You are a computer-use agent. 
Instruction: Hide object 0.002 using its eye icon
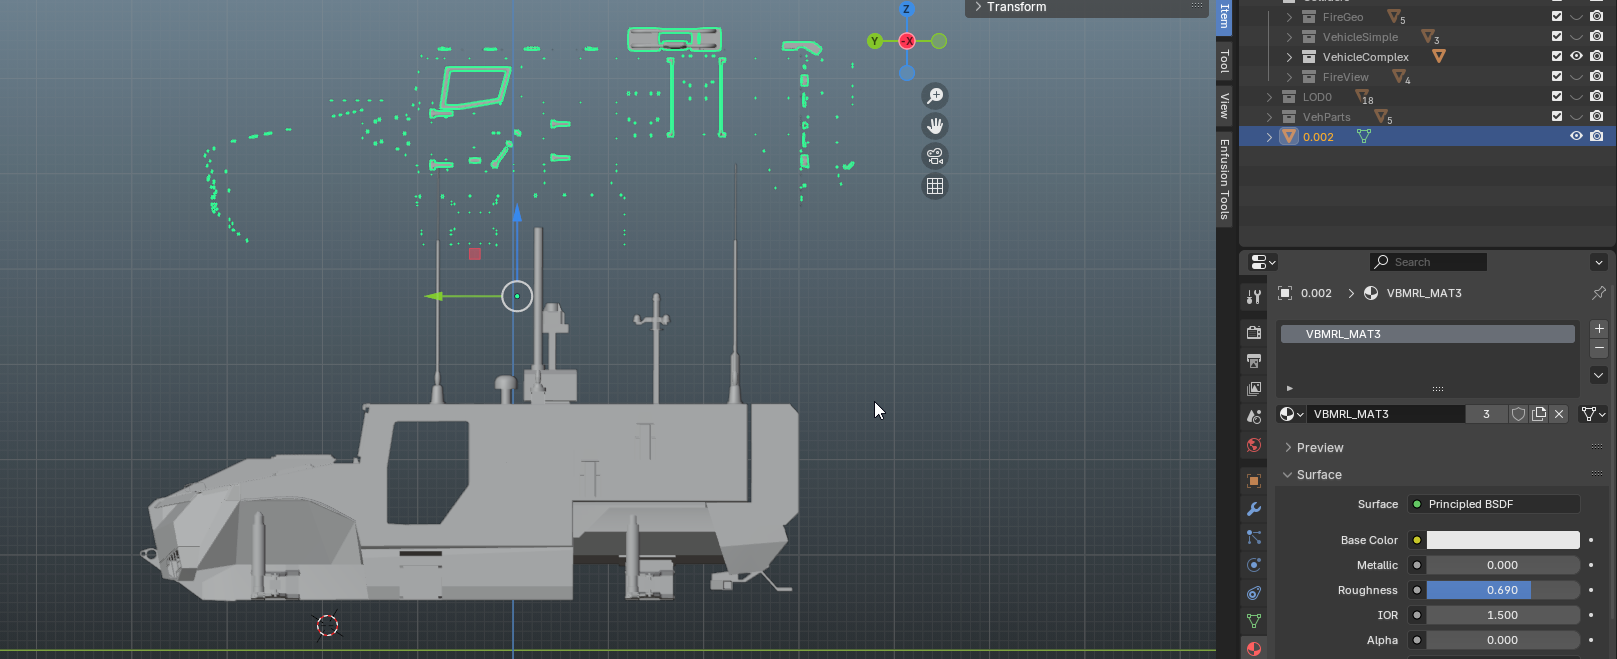(1577, 137)
